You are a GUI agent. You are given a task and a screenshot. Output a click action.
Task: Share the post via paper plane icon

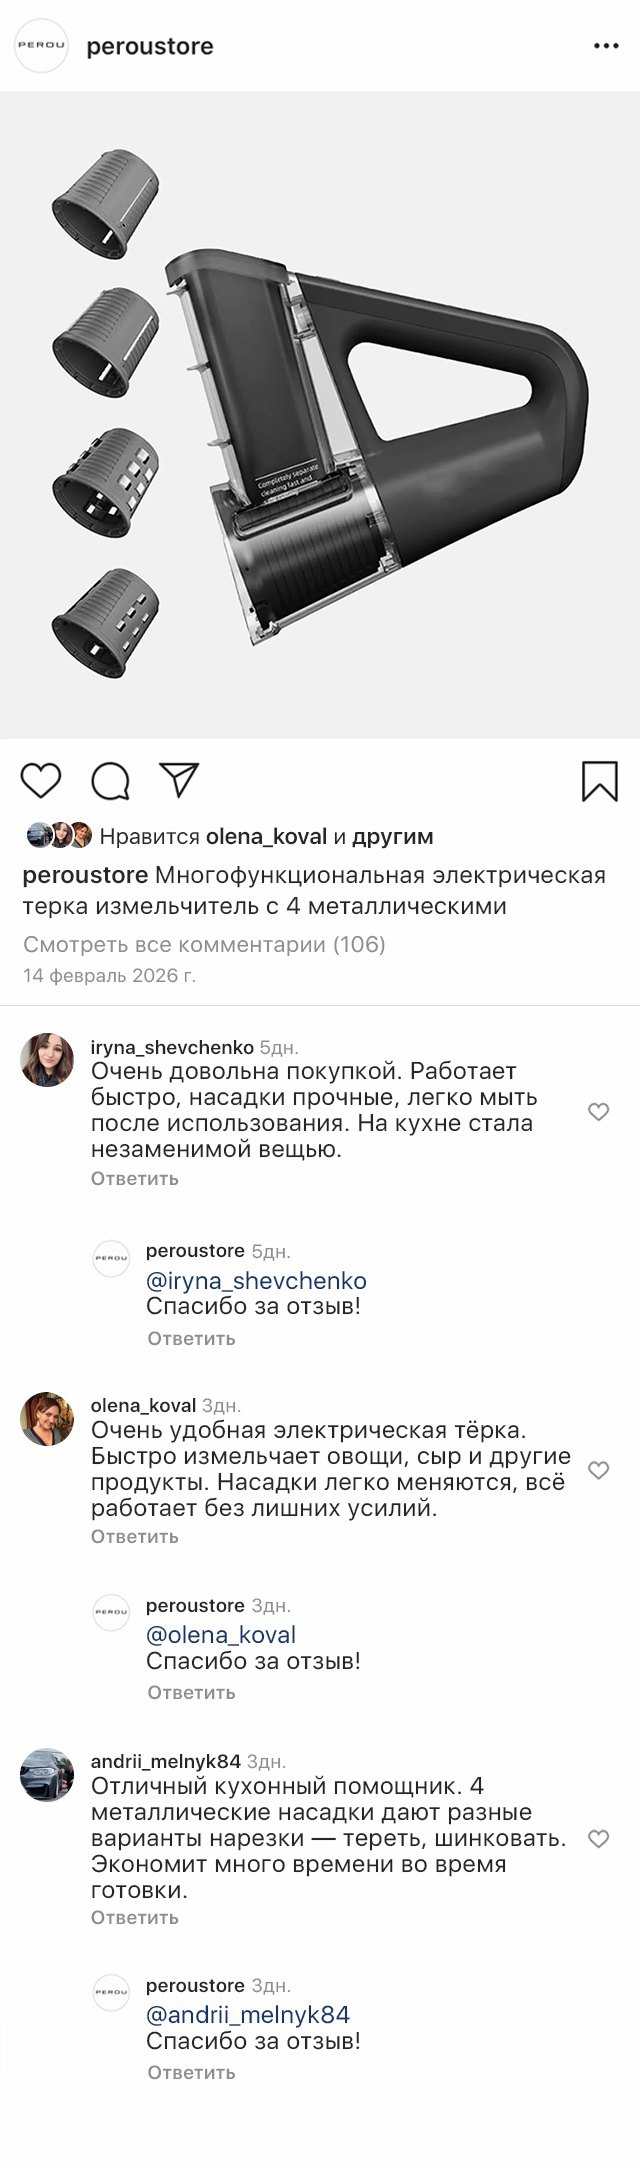(x=180, y=780)
